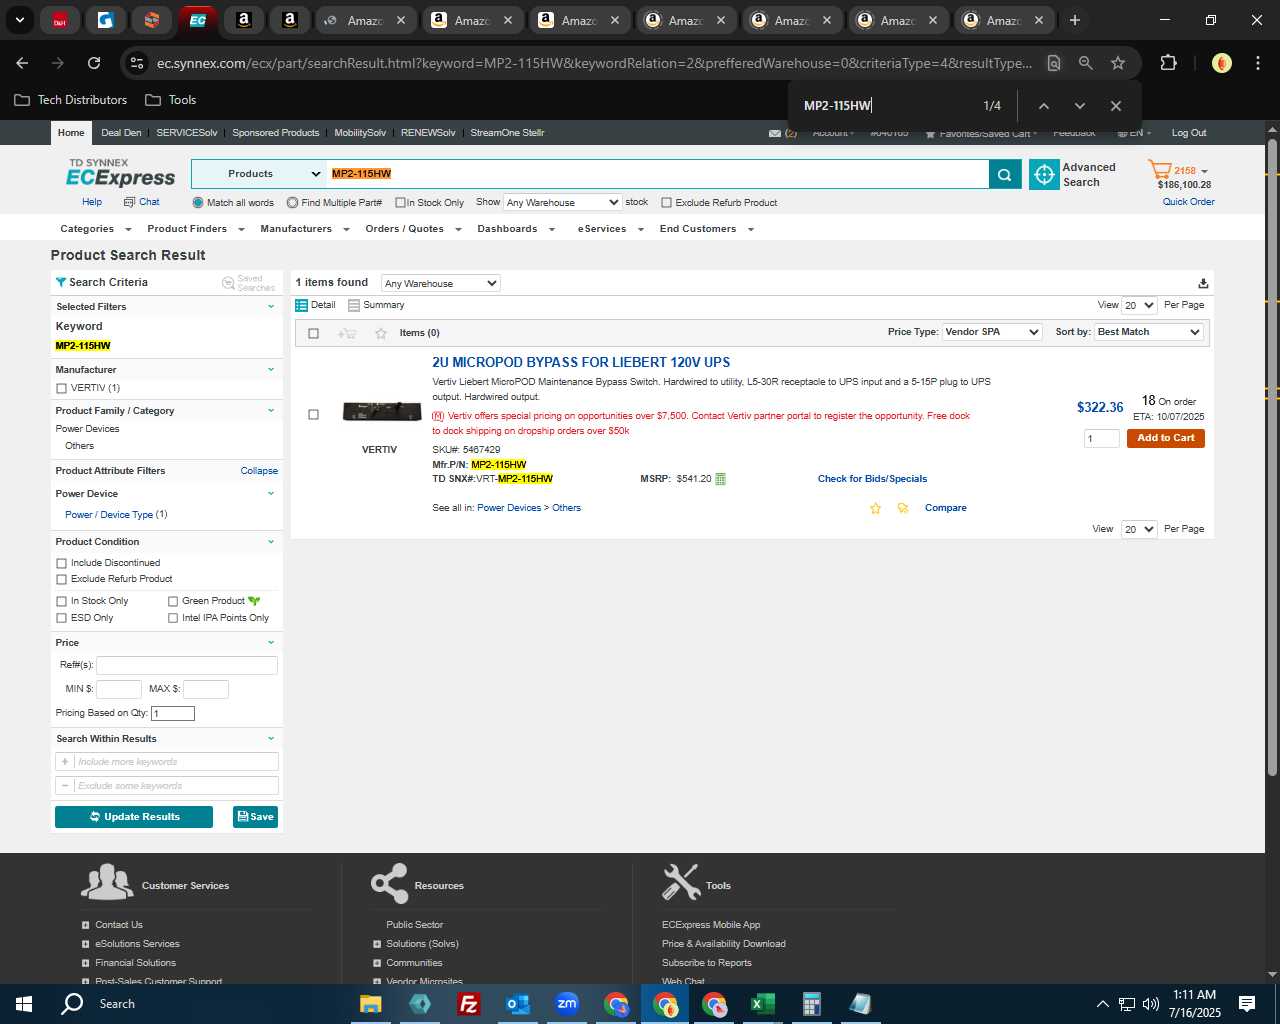Click Quick Order link

(1189, 202)
